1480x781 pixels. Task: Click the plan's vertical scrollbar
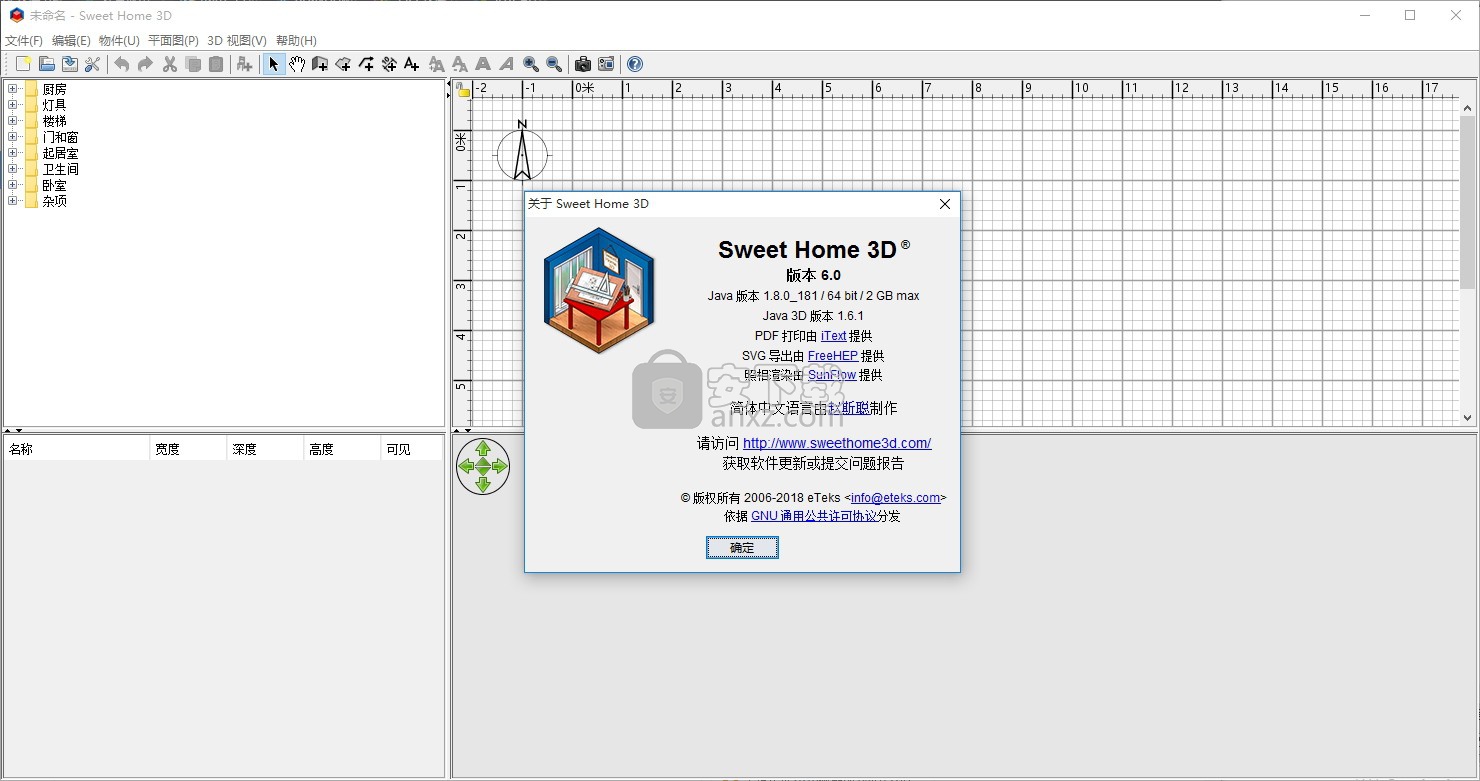[1468, 263]
